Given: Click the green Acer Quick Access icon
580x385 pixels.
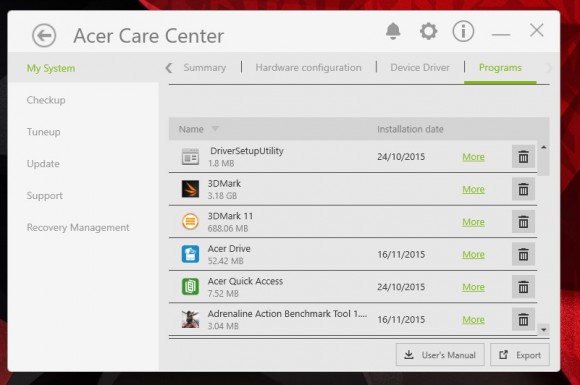Looking at the screenshot, I should 190,287.
